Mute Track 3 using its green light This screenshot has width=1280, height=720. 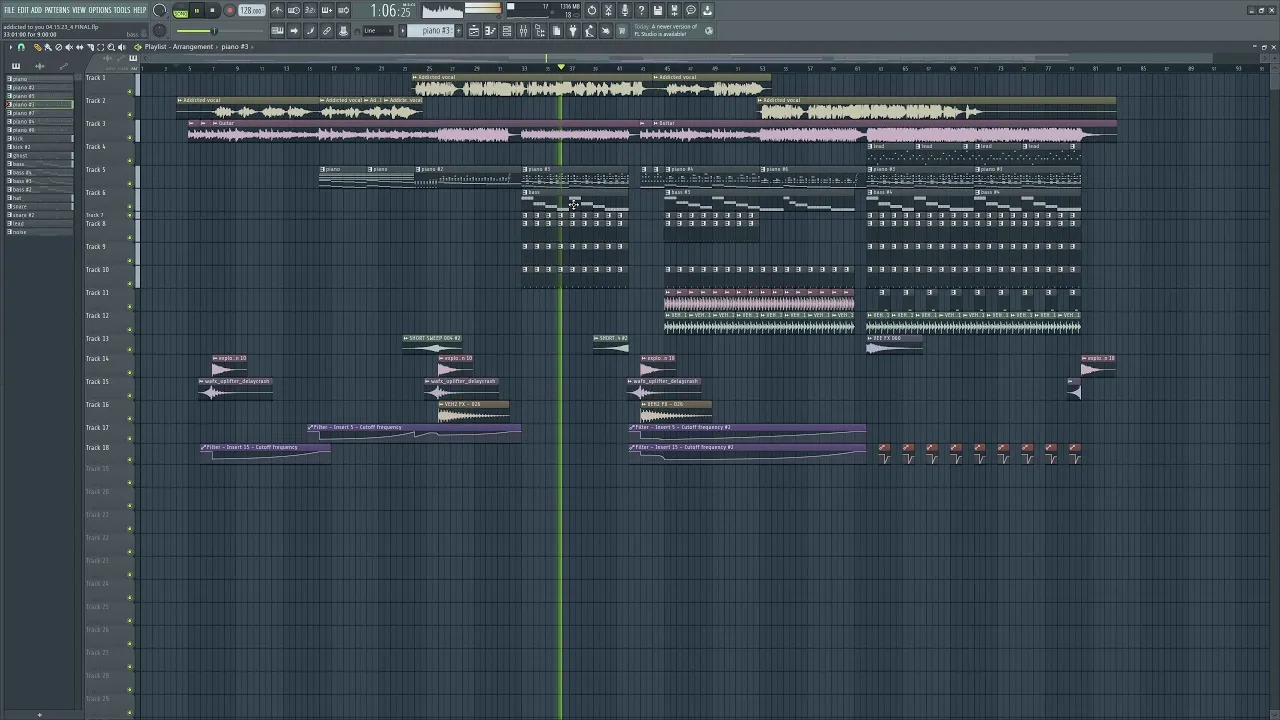[130, 137]
